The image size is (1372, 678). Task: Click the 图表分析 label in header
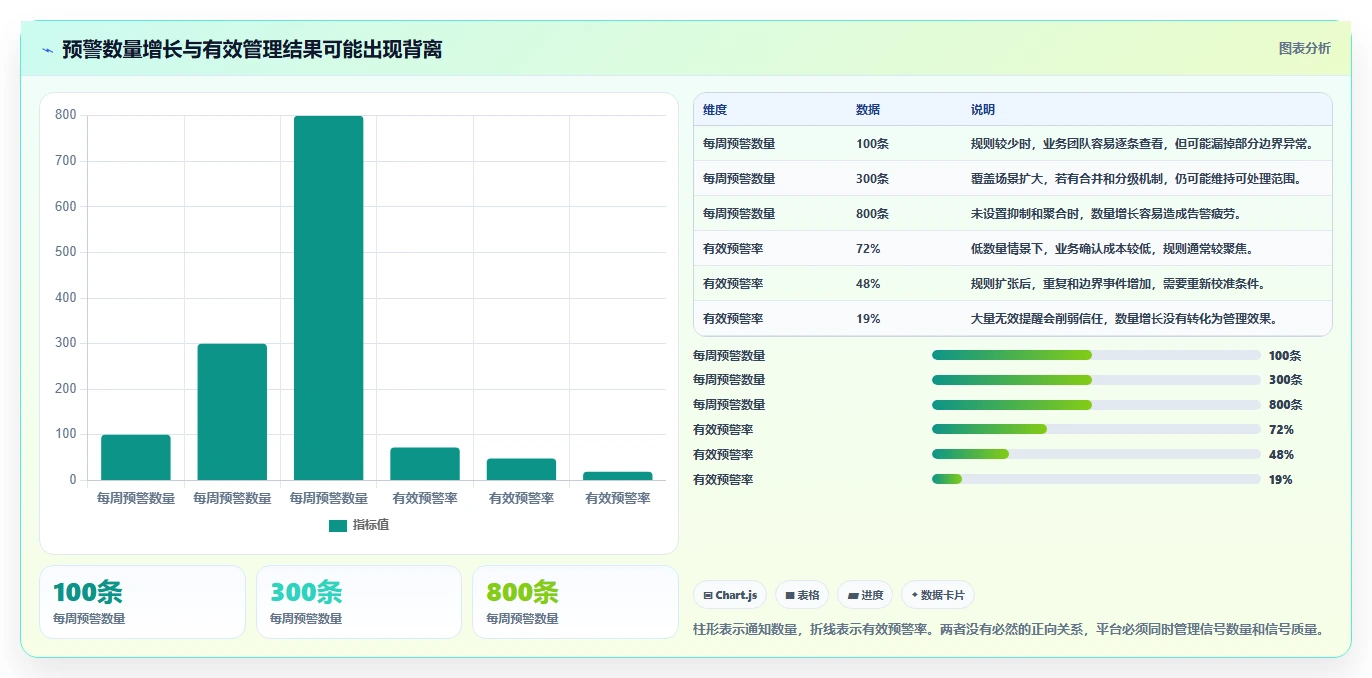coord(1304,48)
